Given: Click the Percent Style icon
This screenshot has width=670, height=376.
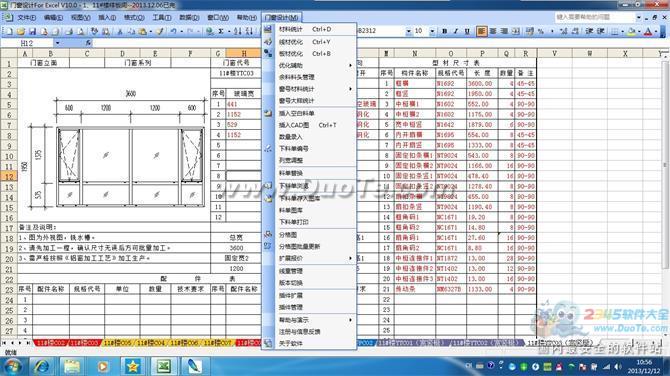Looking at the screenshot, I should (x=541, y=31).
